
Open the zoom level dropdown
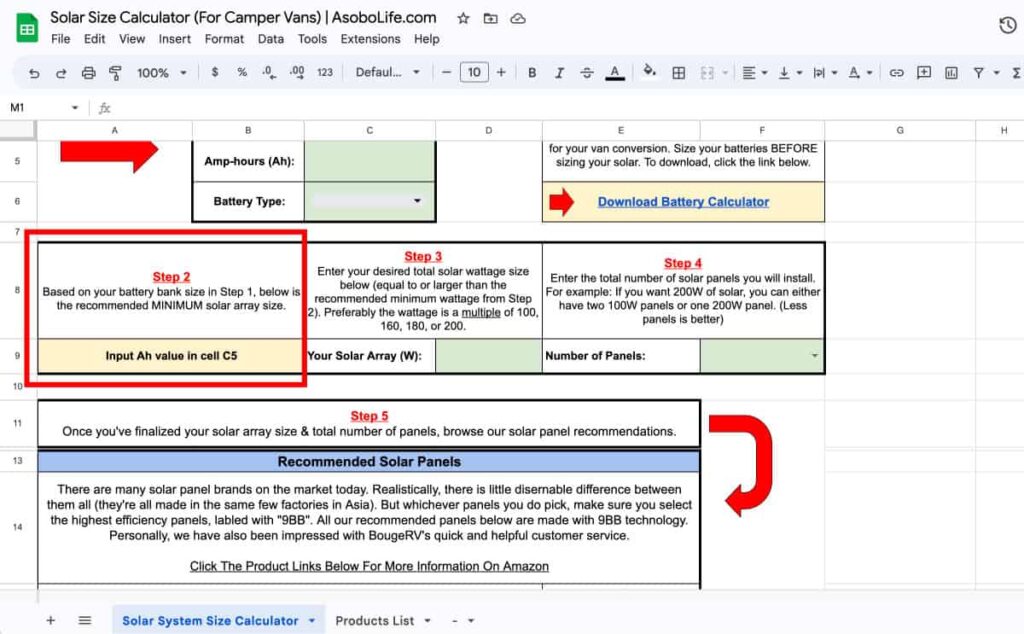[x=162, y=72]
